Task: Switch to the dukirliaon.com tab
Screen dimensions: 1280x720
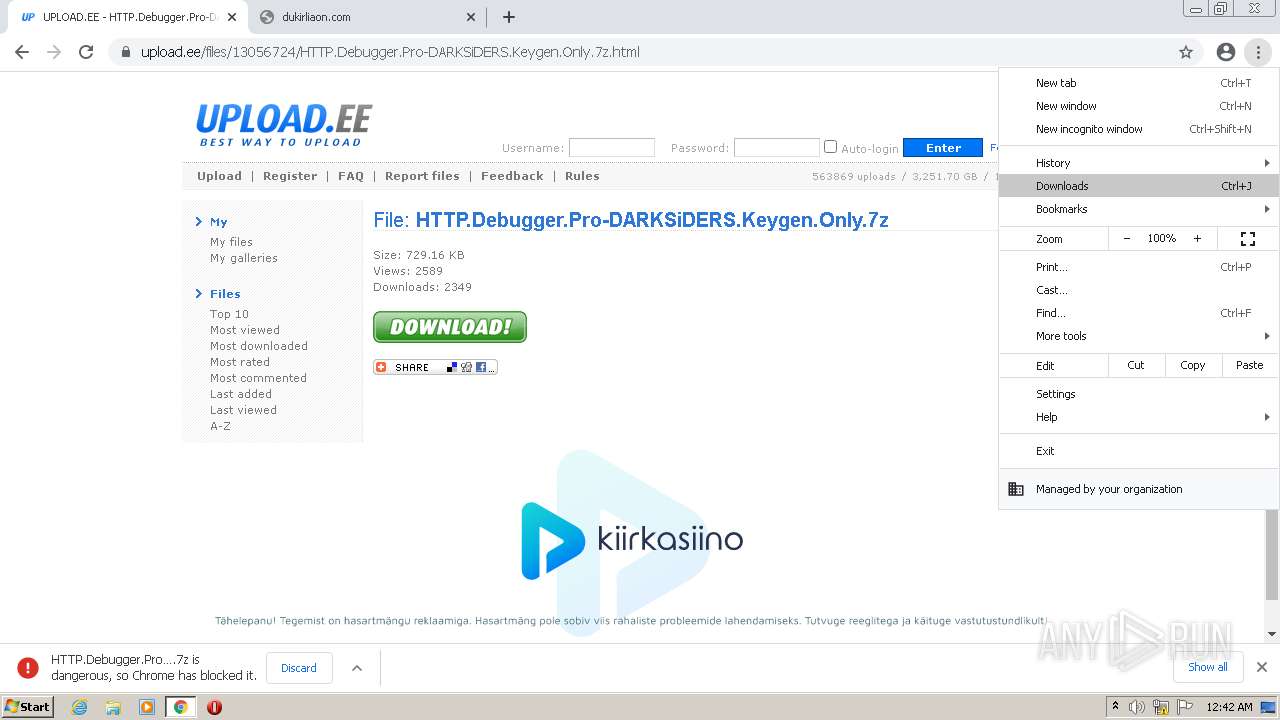Action: pyautogui.click(x=367, y=17)
